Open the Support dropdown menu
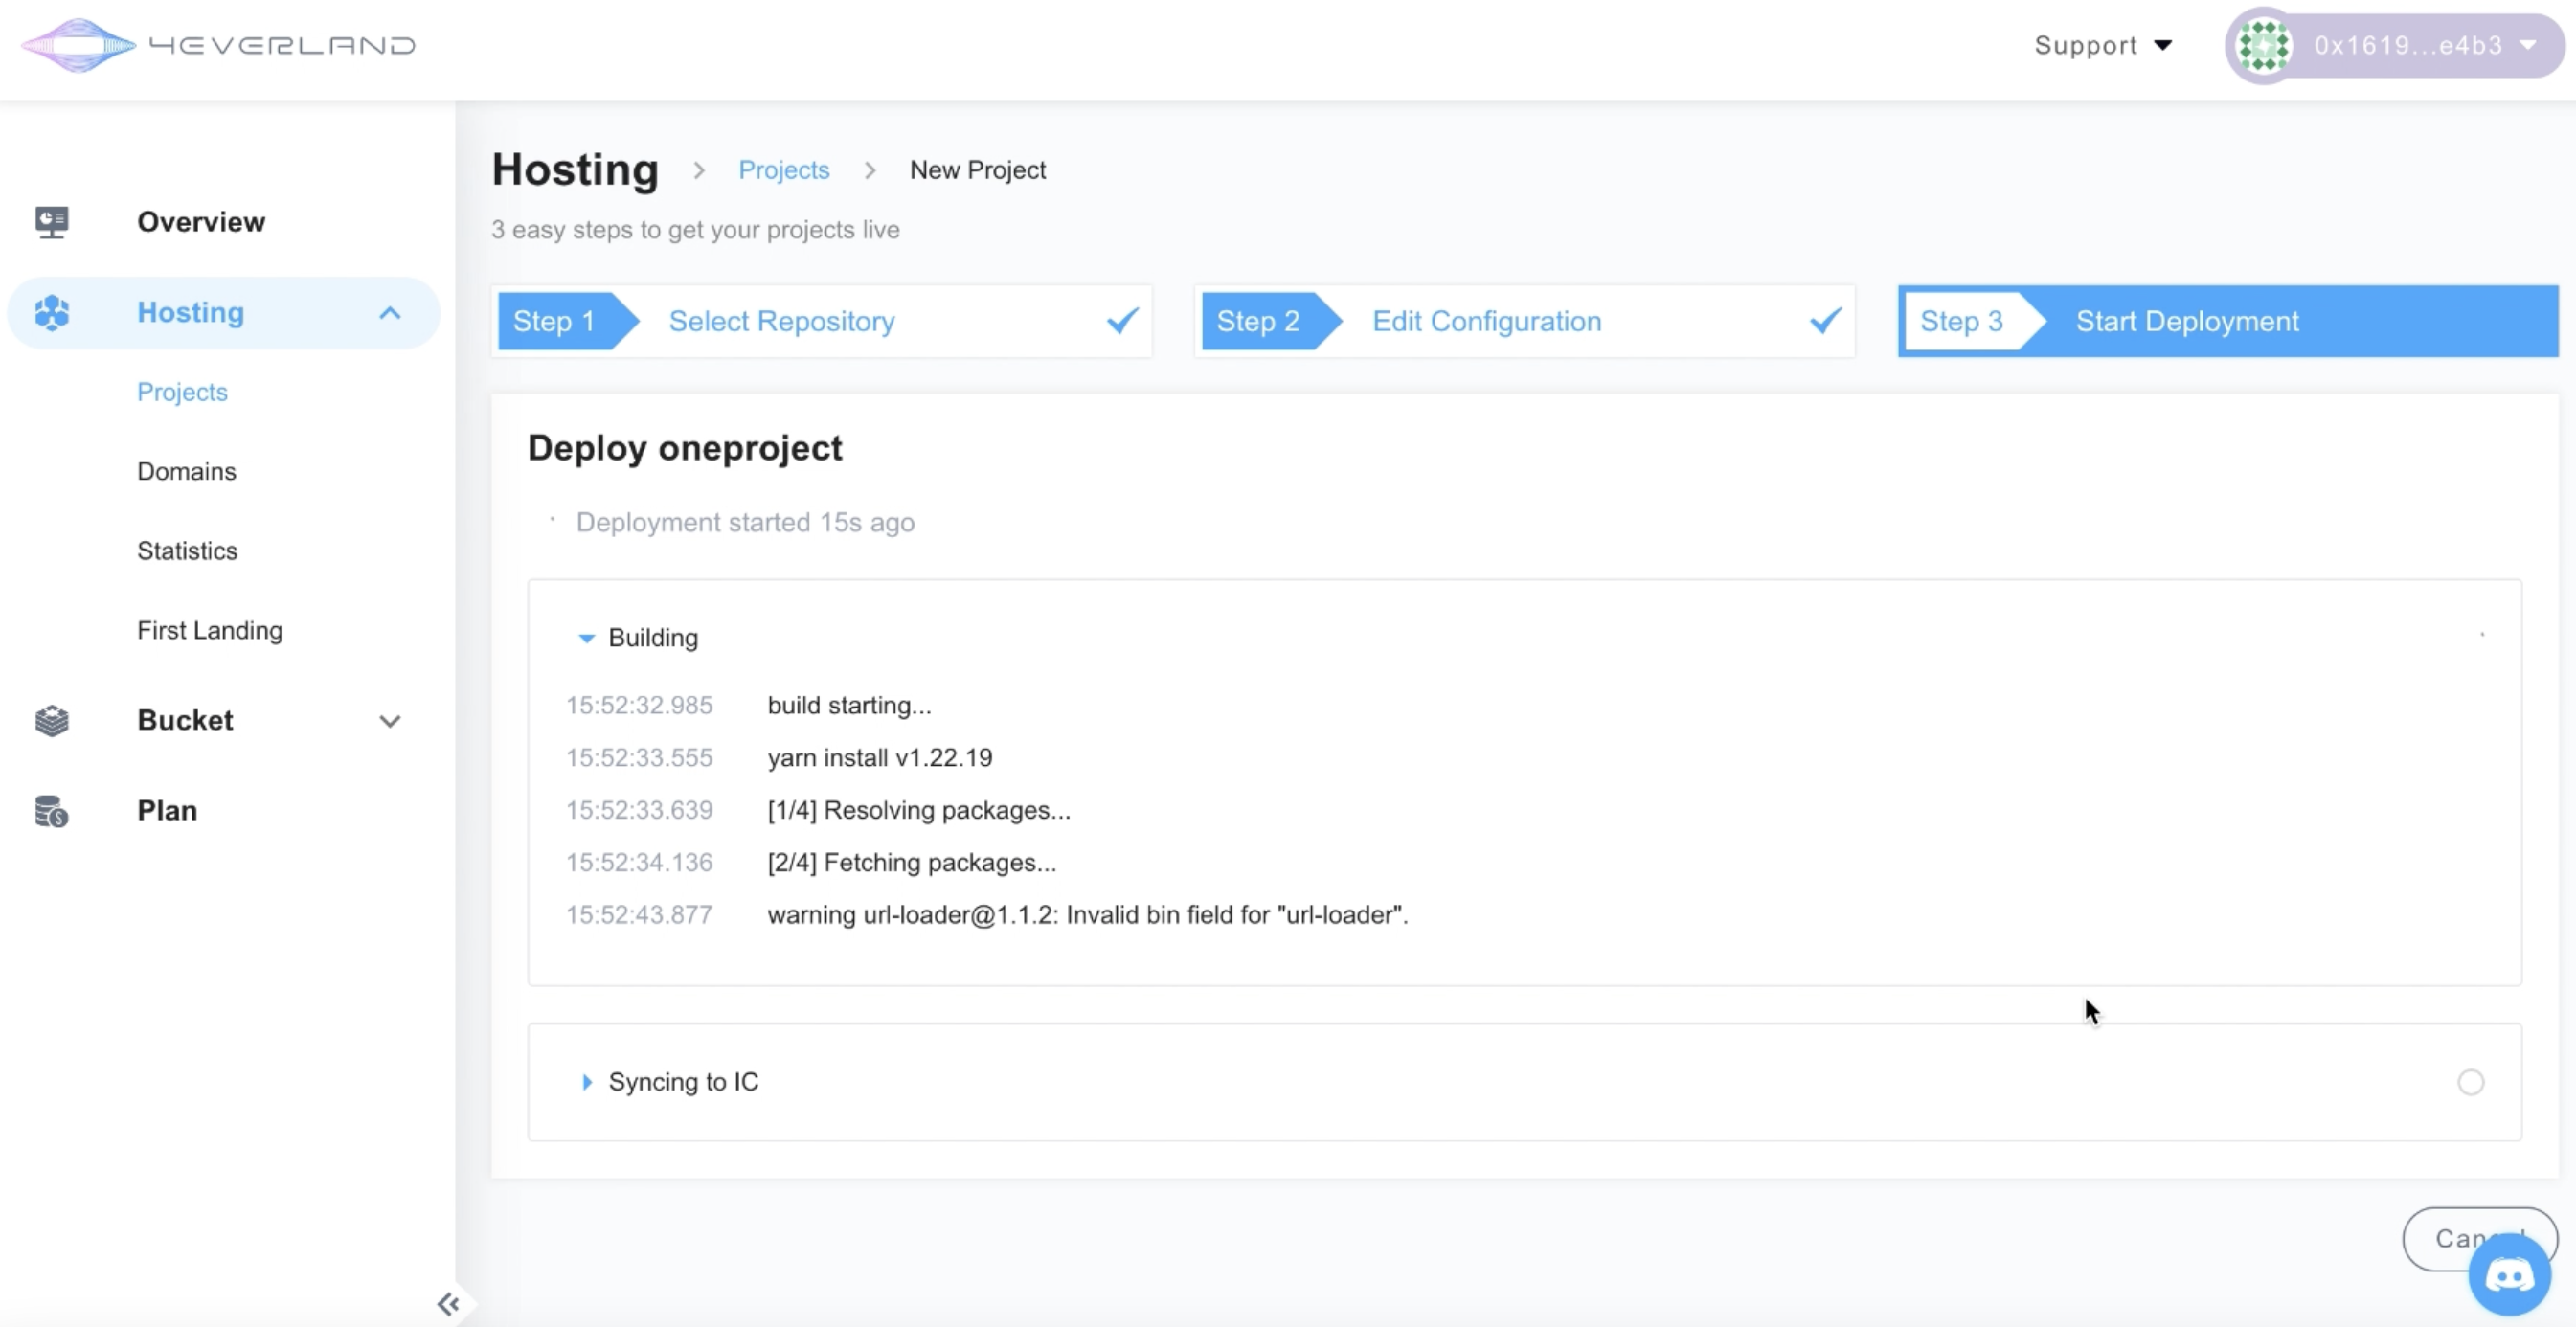Image resolution: width=2576 pixels, height=1327 pixels. click(x=2103, y=46)
